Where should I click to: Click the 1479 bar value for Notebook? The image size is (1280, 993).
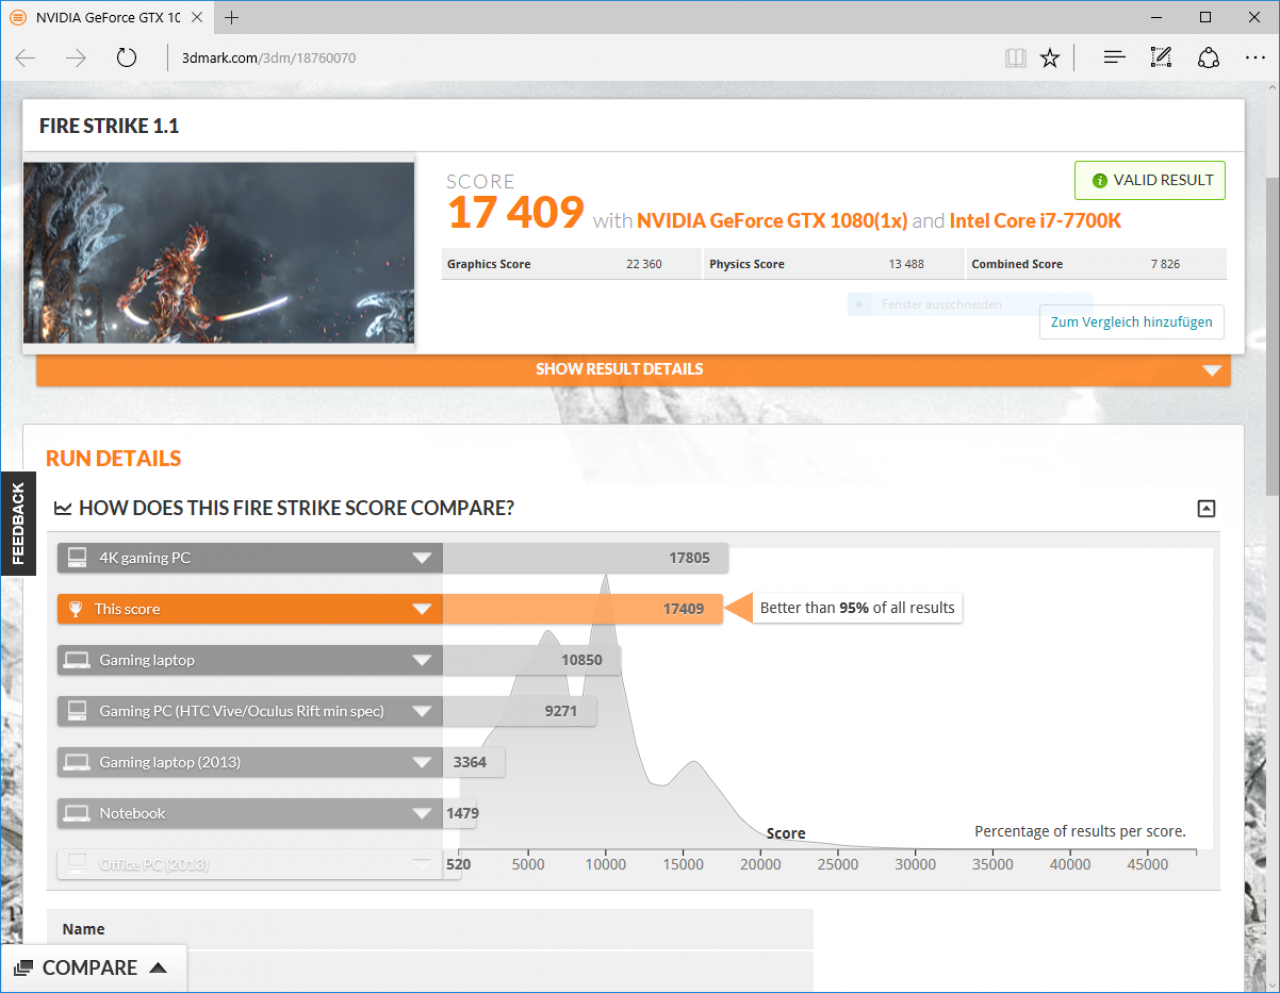pyautogui.click(x=462, y=813)
